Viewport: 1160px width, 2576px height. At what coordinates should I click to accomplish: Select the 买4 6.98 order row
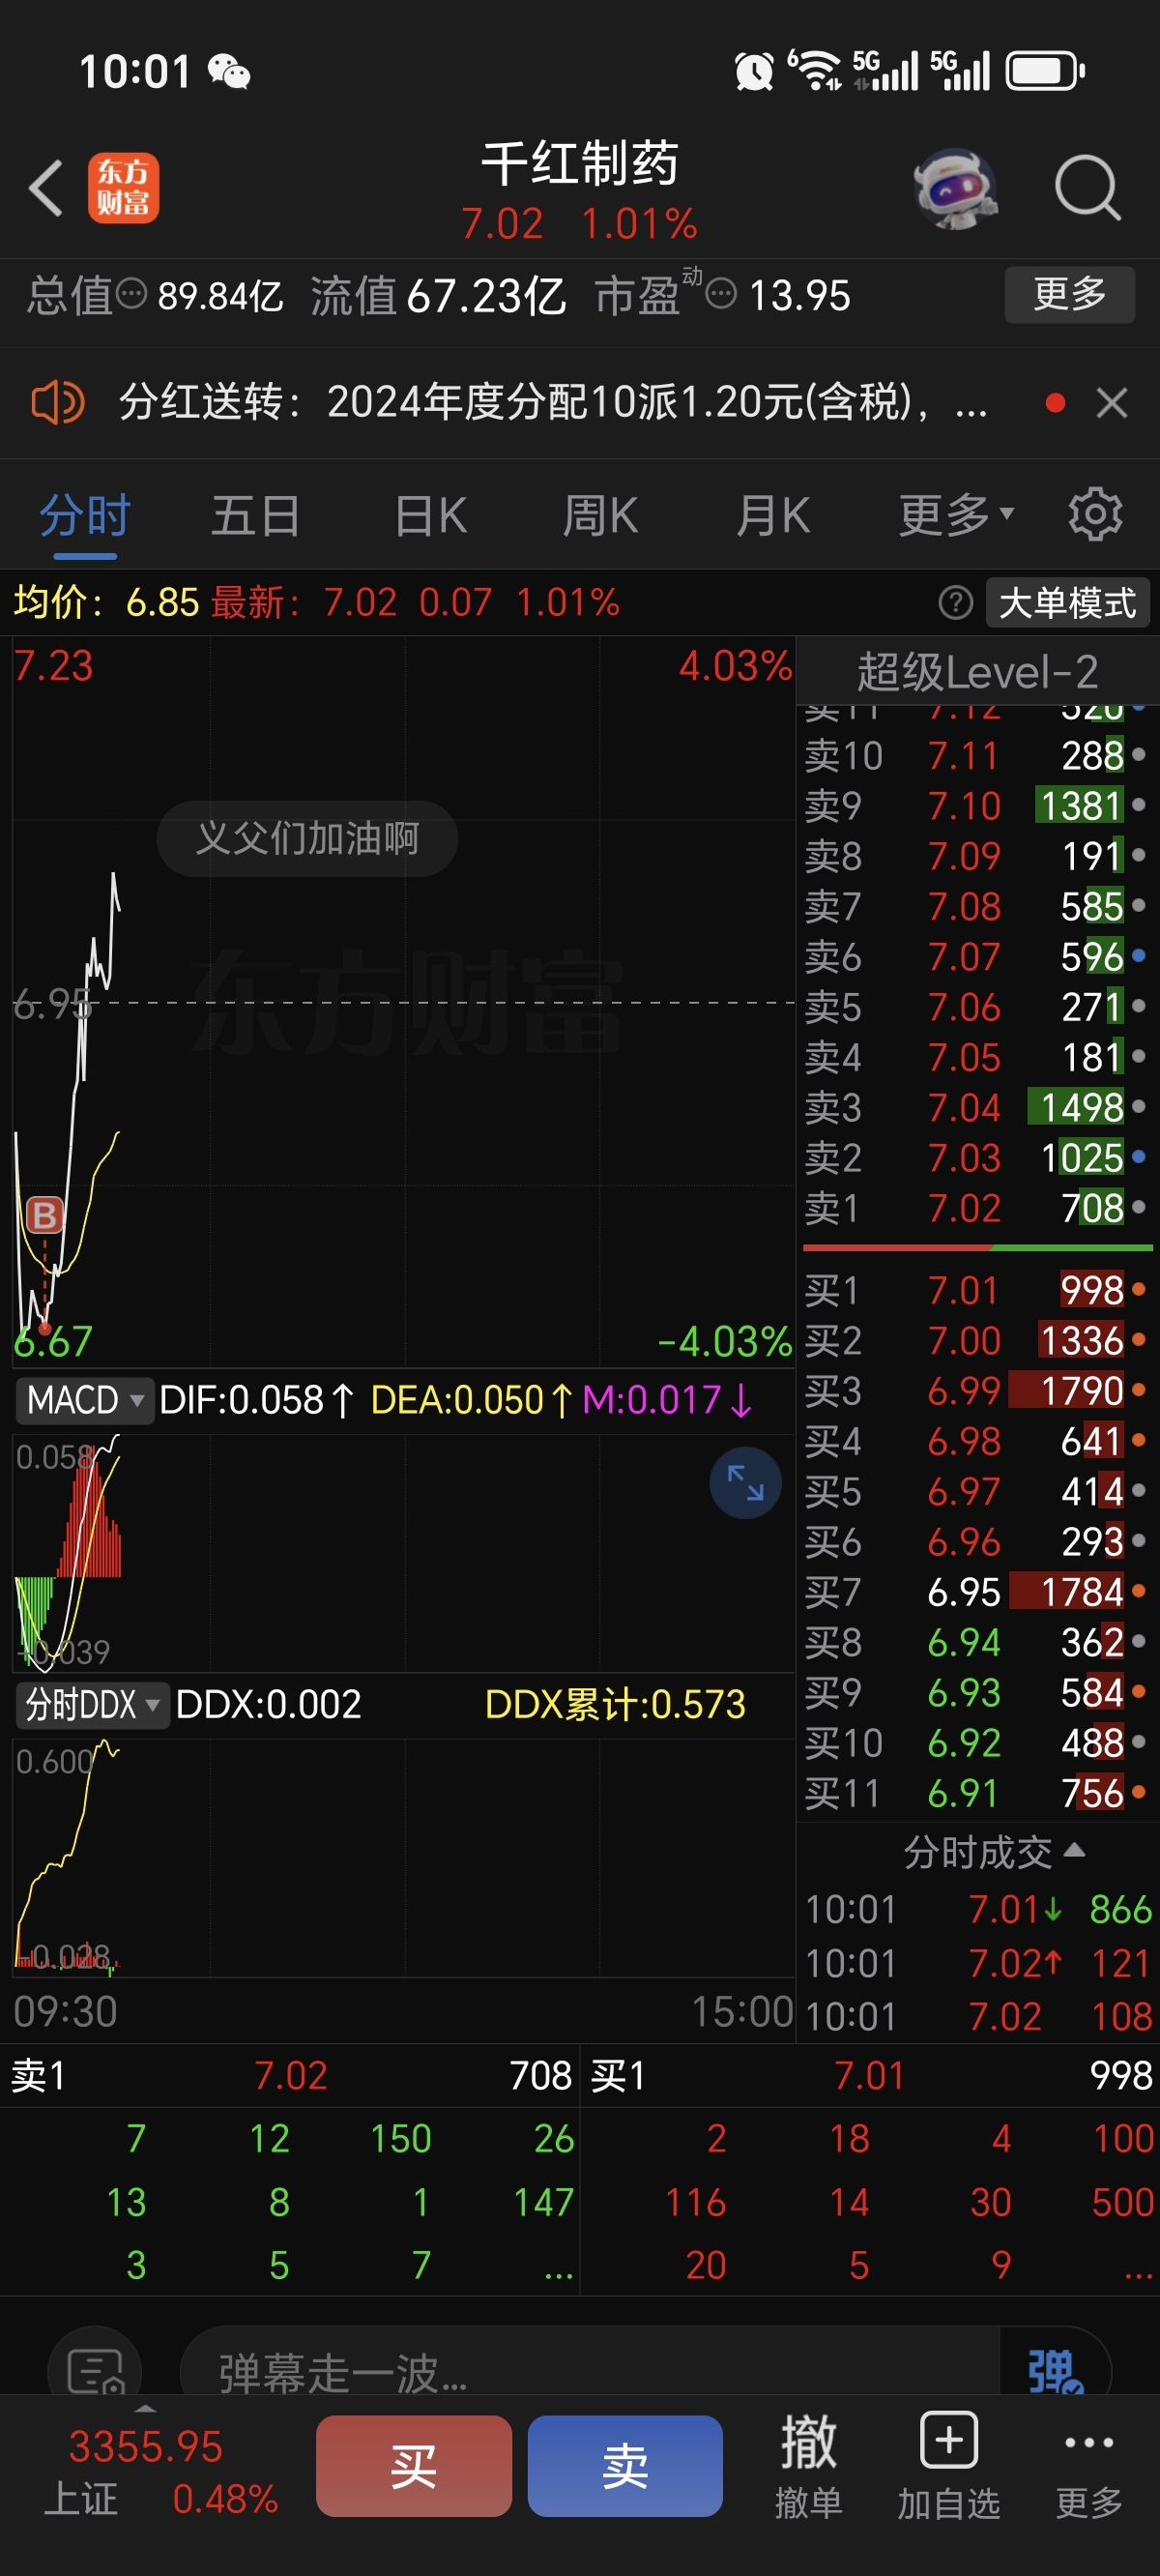pyautogui.click(x=977, y=1441)
